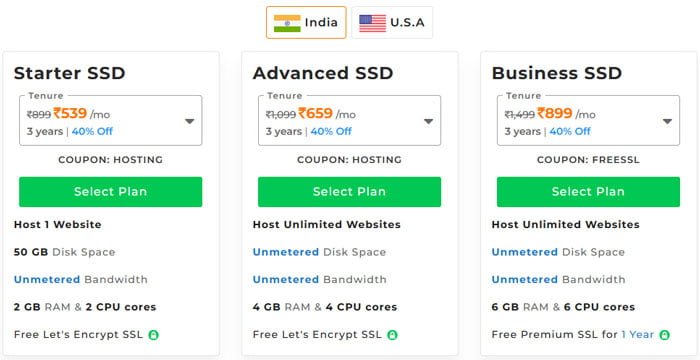
Task: Switch server location to India
Action: tap(306, 22)
